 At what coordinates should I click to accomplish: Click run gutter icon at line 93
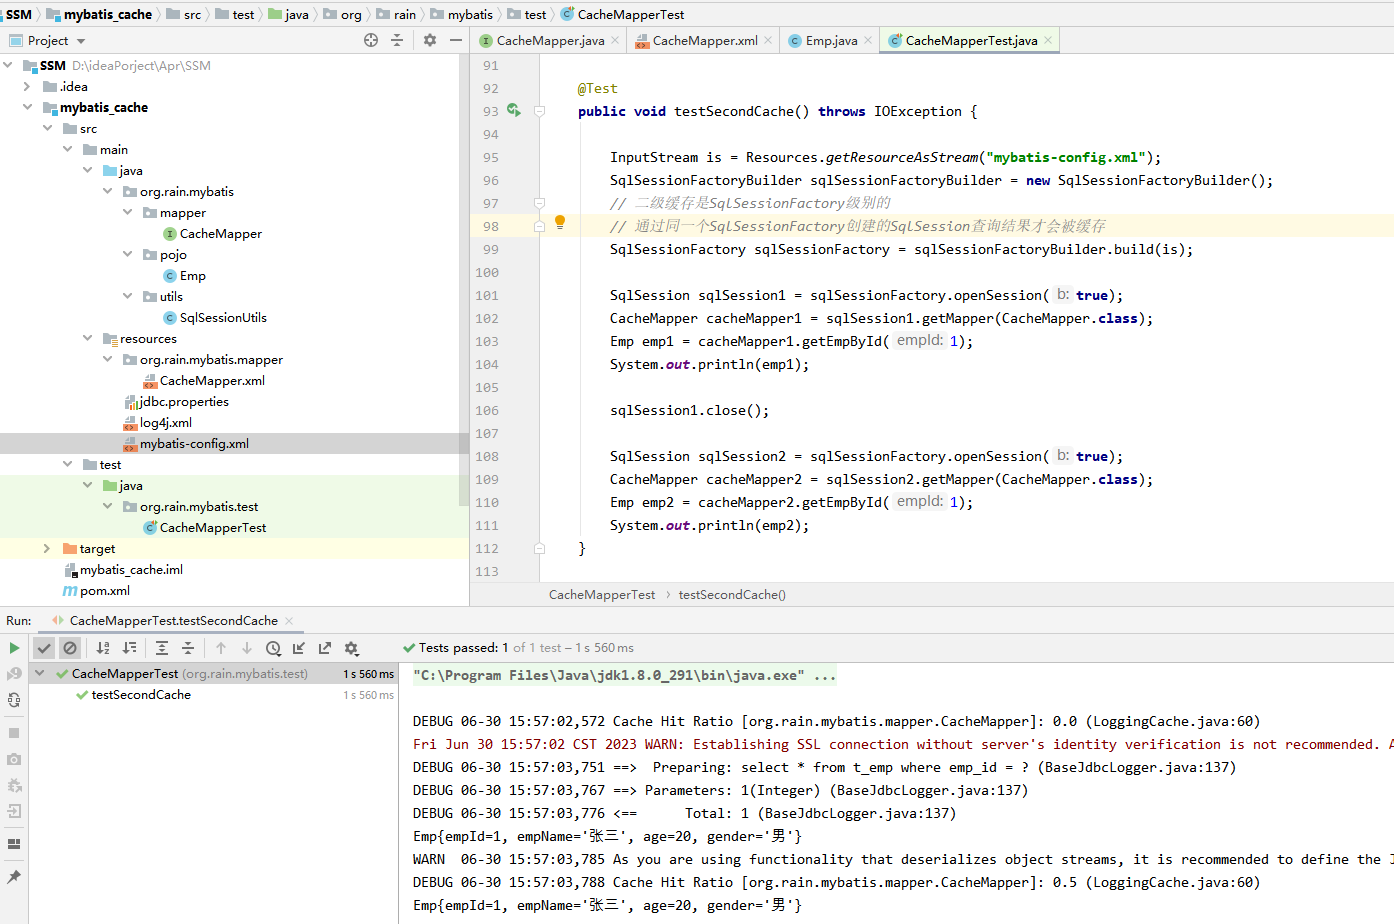513,110
